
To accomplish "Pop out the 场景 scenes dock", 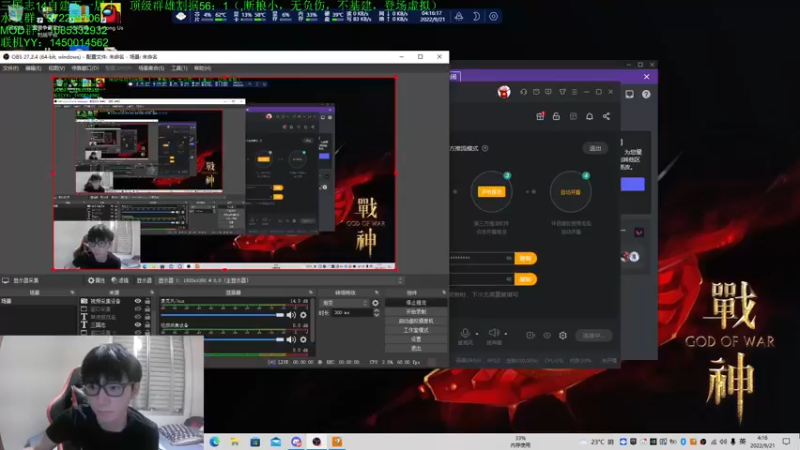I will pyautogui.click(x=72, y=292).
